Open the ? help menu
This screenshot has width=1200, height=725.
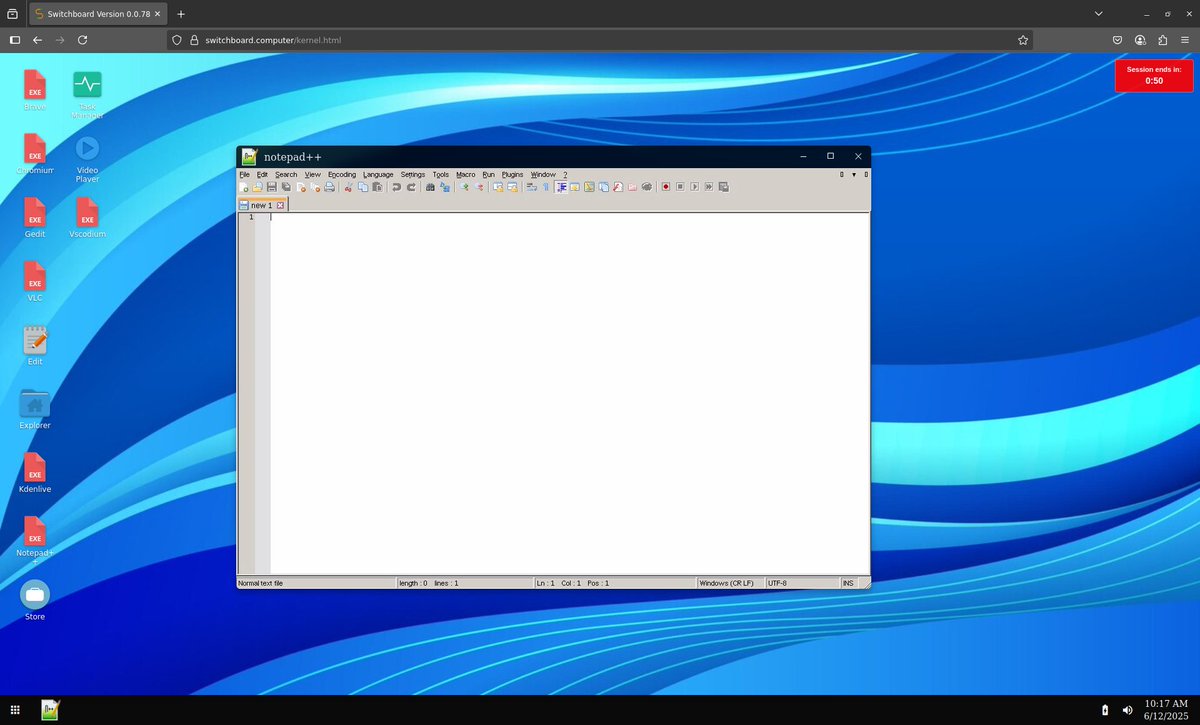tap(565, 174)
